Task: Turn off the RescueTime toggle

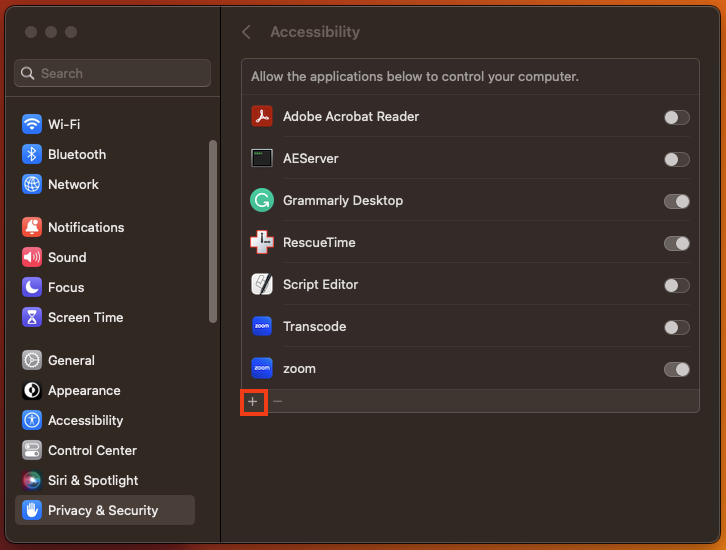Action: pyautogui.click(x=677, y=243)
